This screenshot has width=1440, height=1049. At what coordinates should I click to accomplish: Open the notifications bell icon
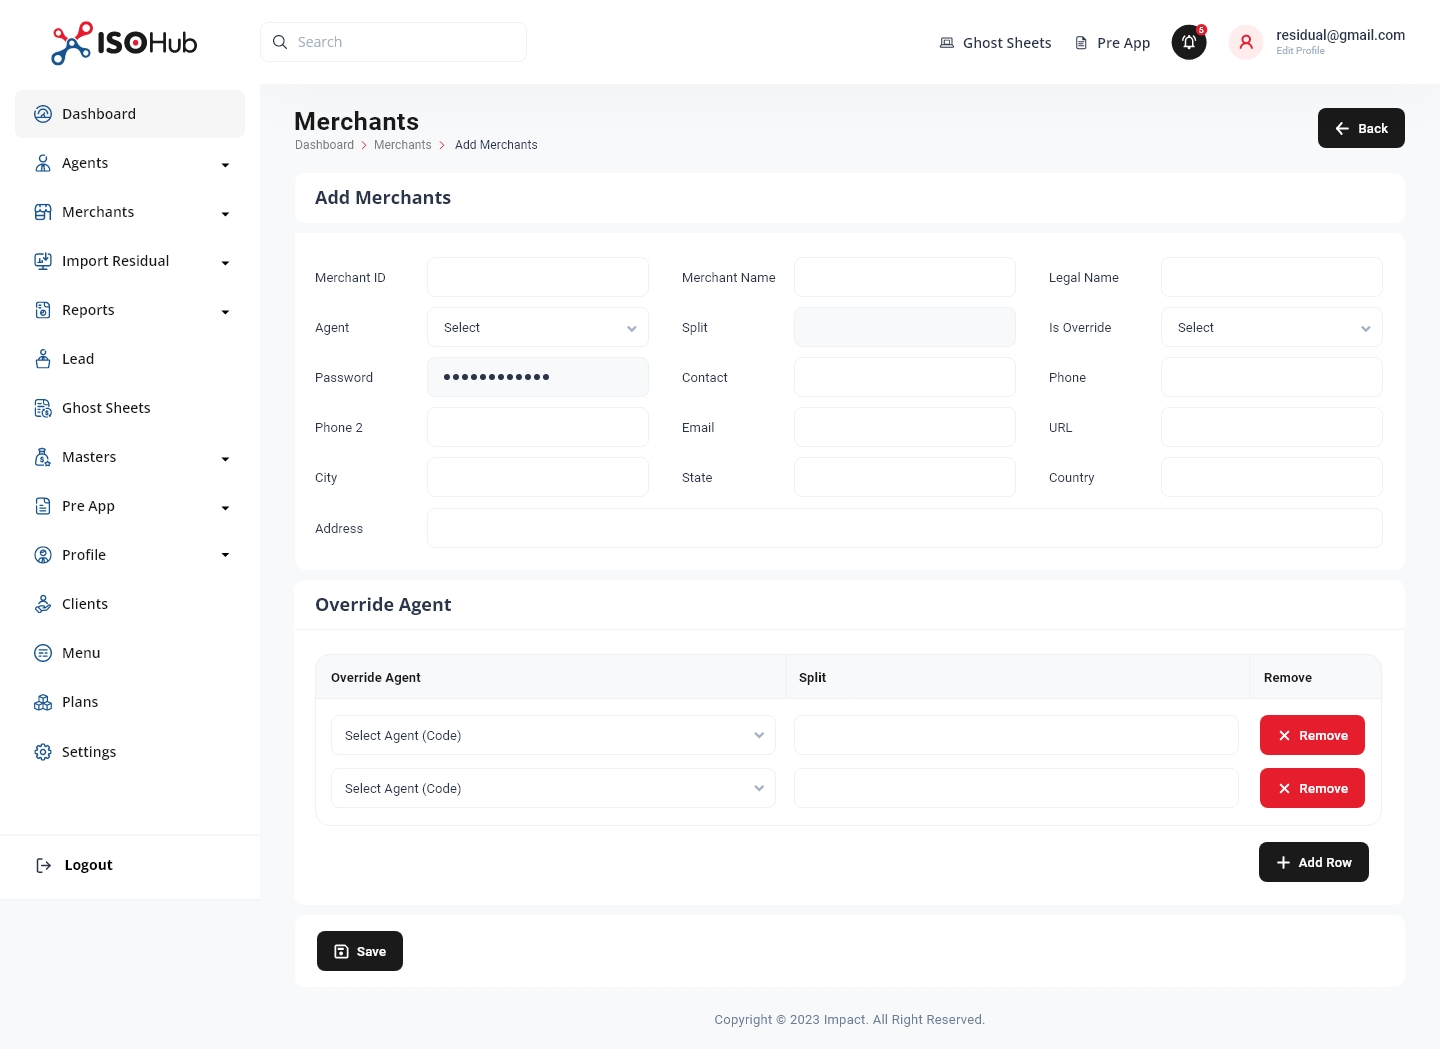coord(1189,42)
